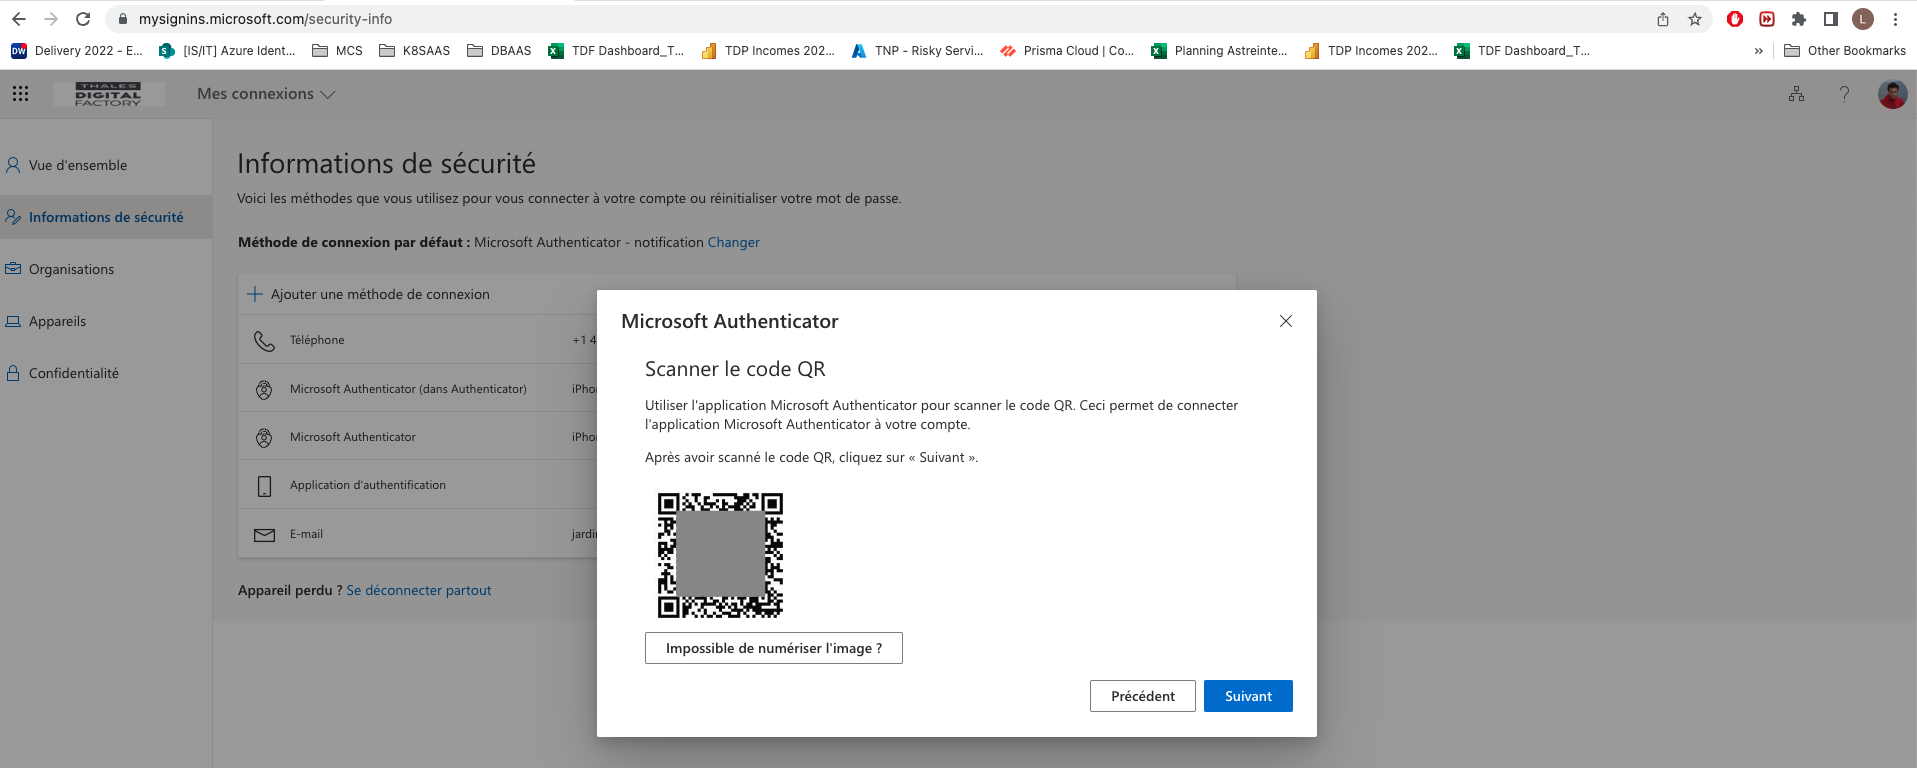Select Informations de sécurité in sidebar
Image resolution: width=1917 pixels, height=768 pixels.
point(106,217)
